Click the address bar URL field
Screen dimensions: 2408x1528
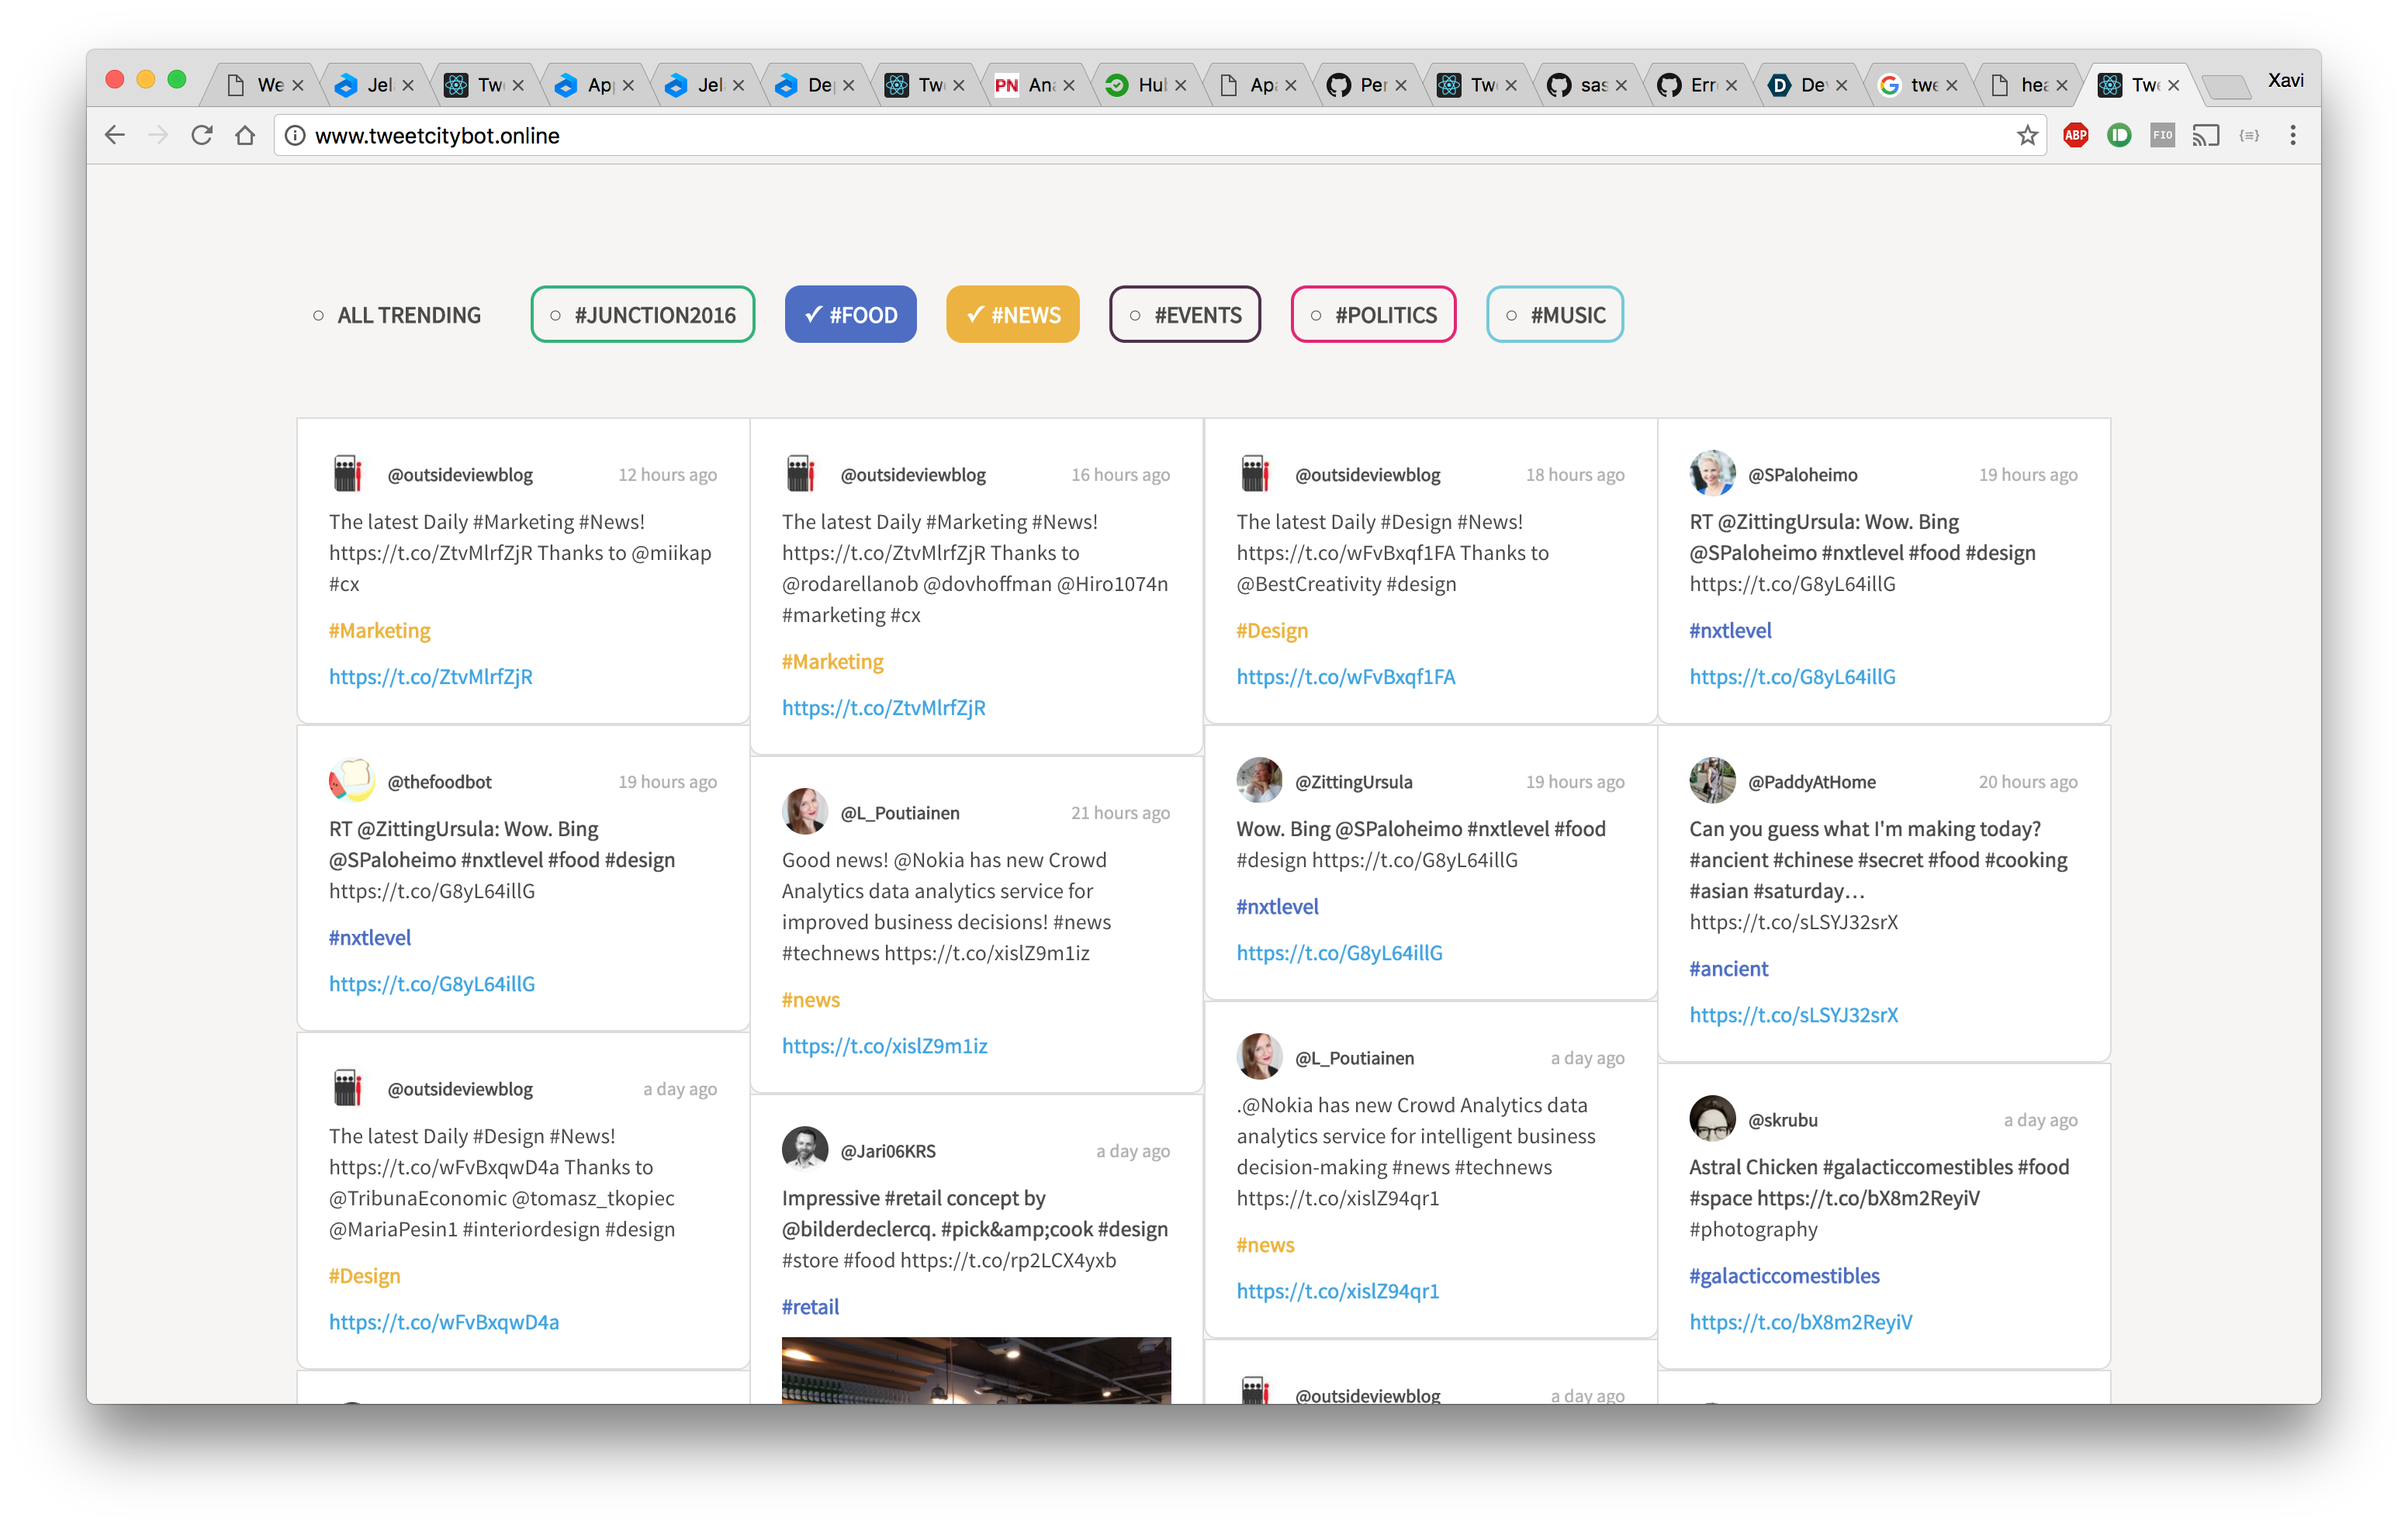click(1100, 135)
